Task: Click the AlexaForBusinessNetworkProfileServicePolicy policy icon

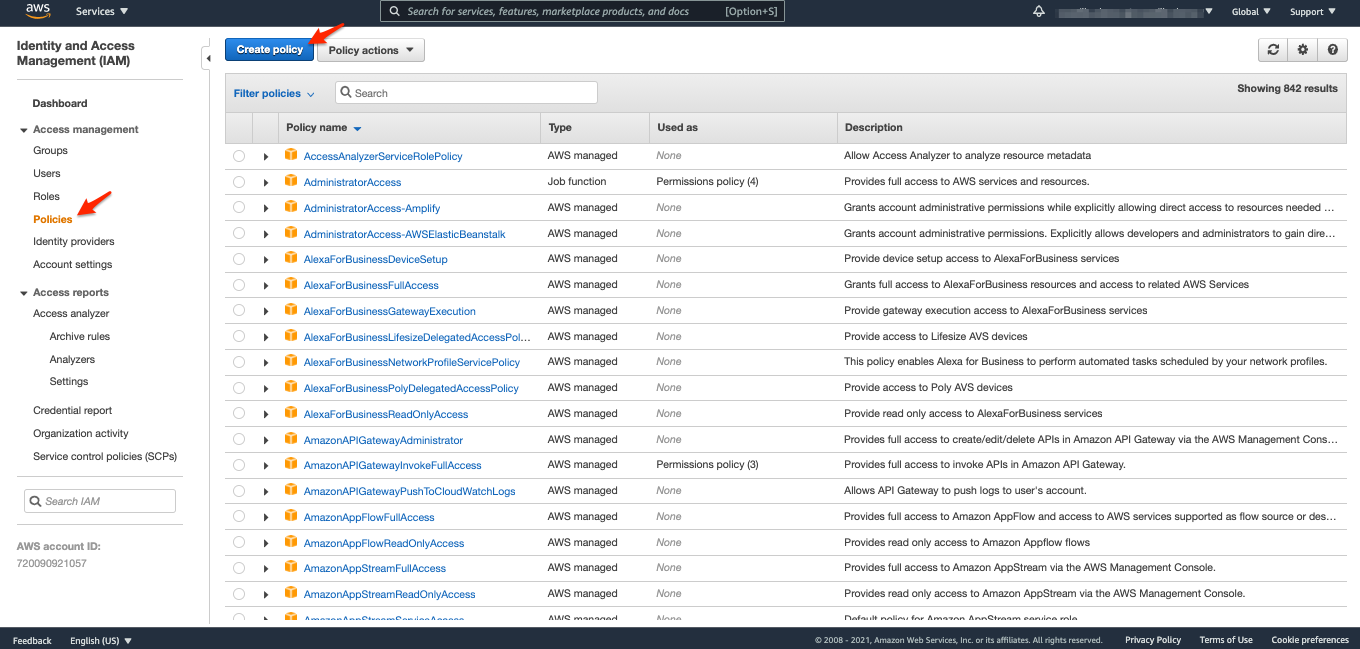Action: pos(291,361)
